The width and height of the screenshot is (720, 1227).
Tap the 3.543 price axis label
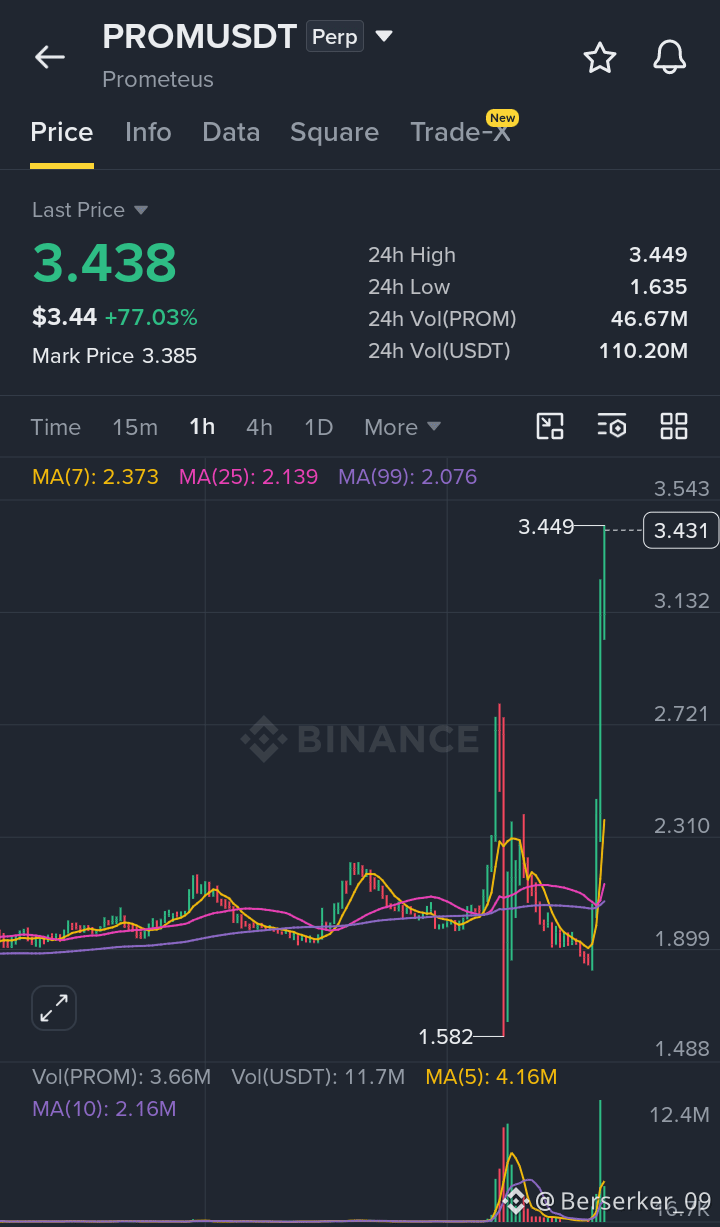click(681, 489)
